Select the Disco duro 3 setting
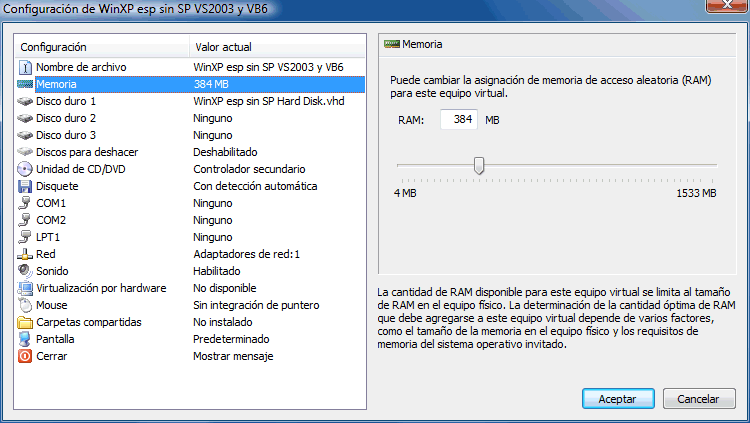This screenshot has width=750, height=423. click(190, 135)
